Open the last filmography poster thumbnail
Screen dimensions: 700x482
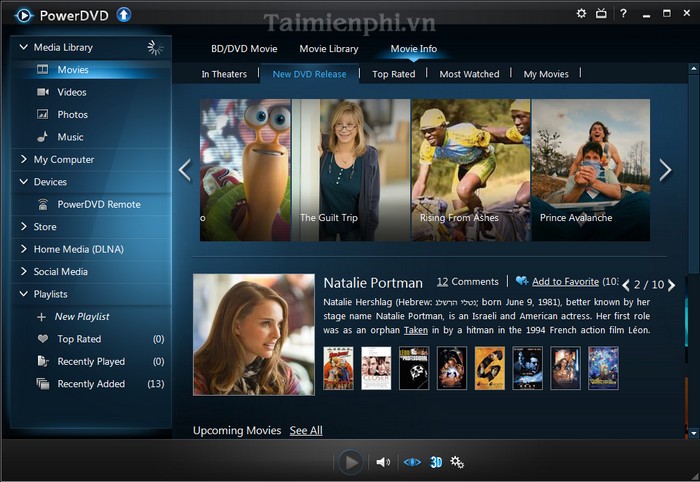(x=603, y=368)
